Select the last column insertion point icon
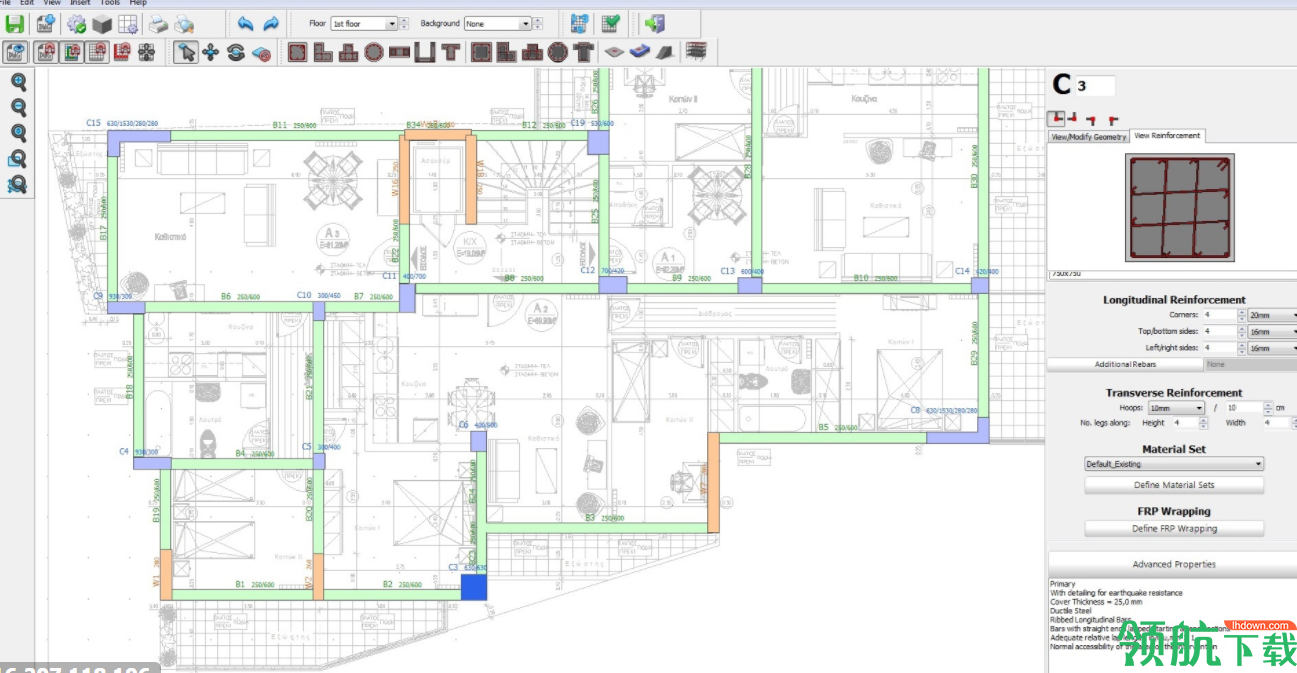This screenshot has height=673, width=1297. coord(1113,119)
